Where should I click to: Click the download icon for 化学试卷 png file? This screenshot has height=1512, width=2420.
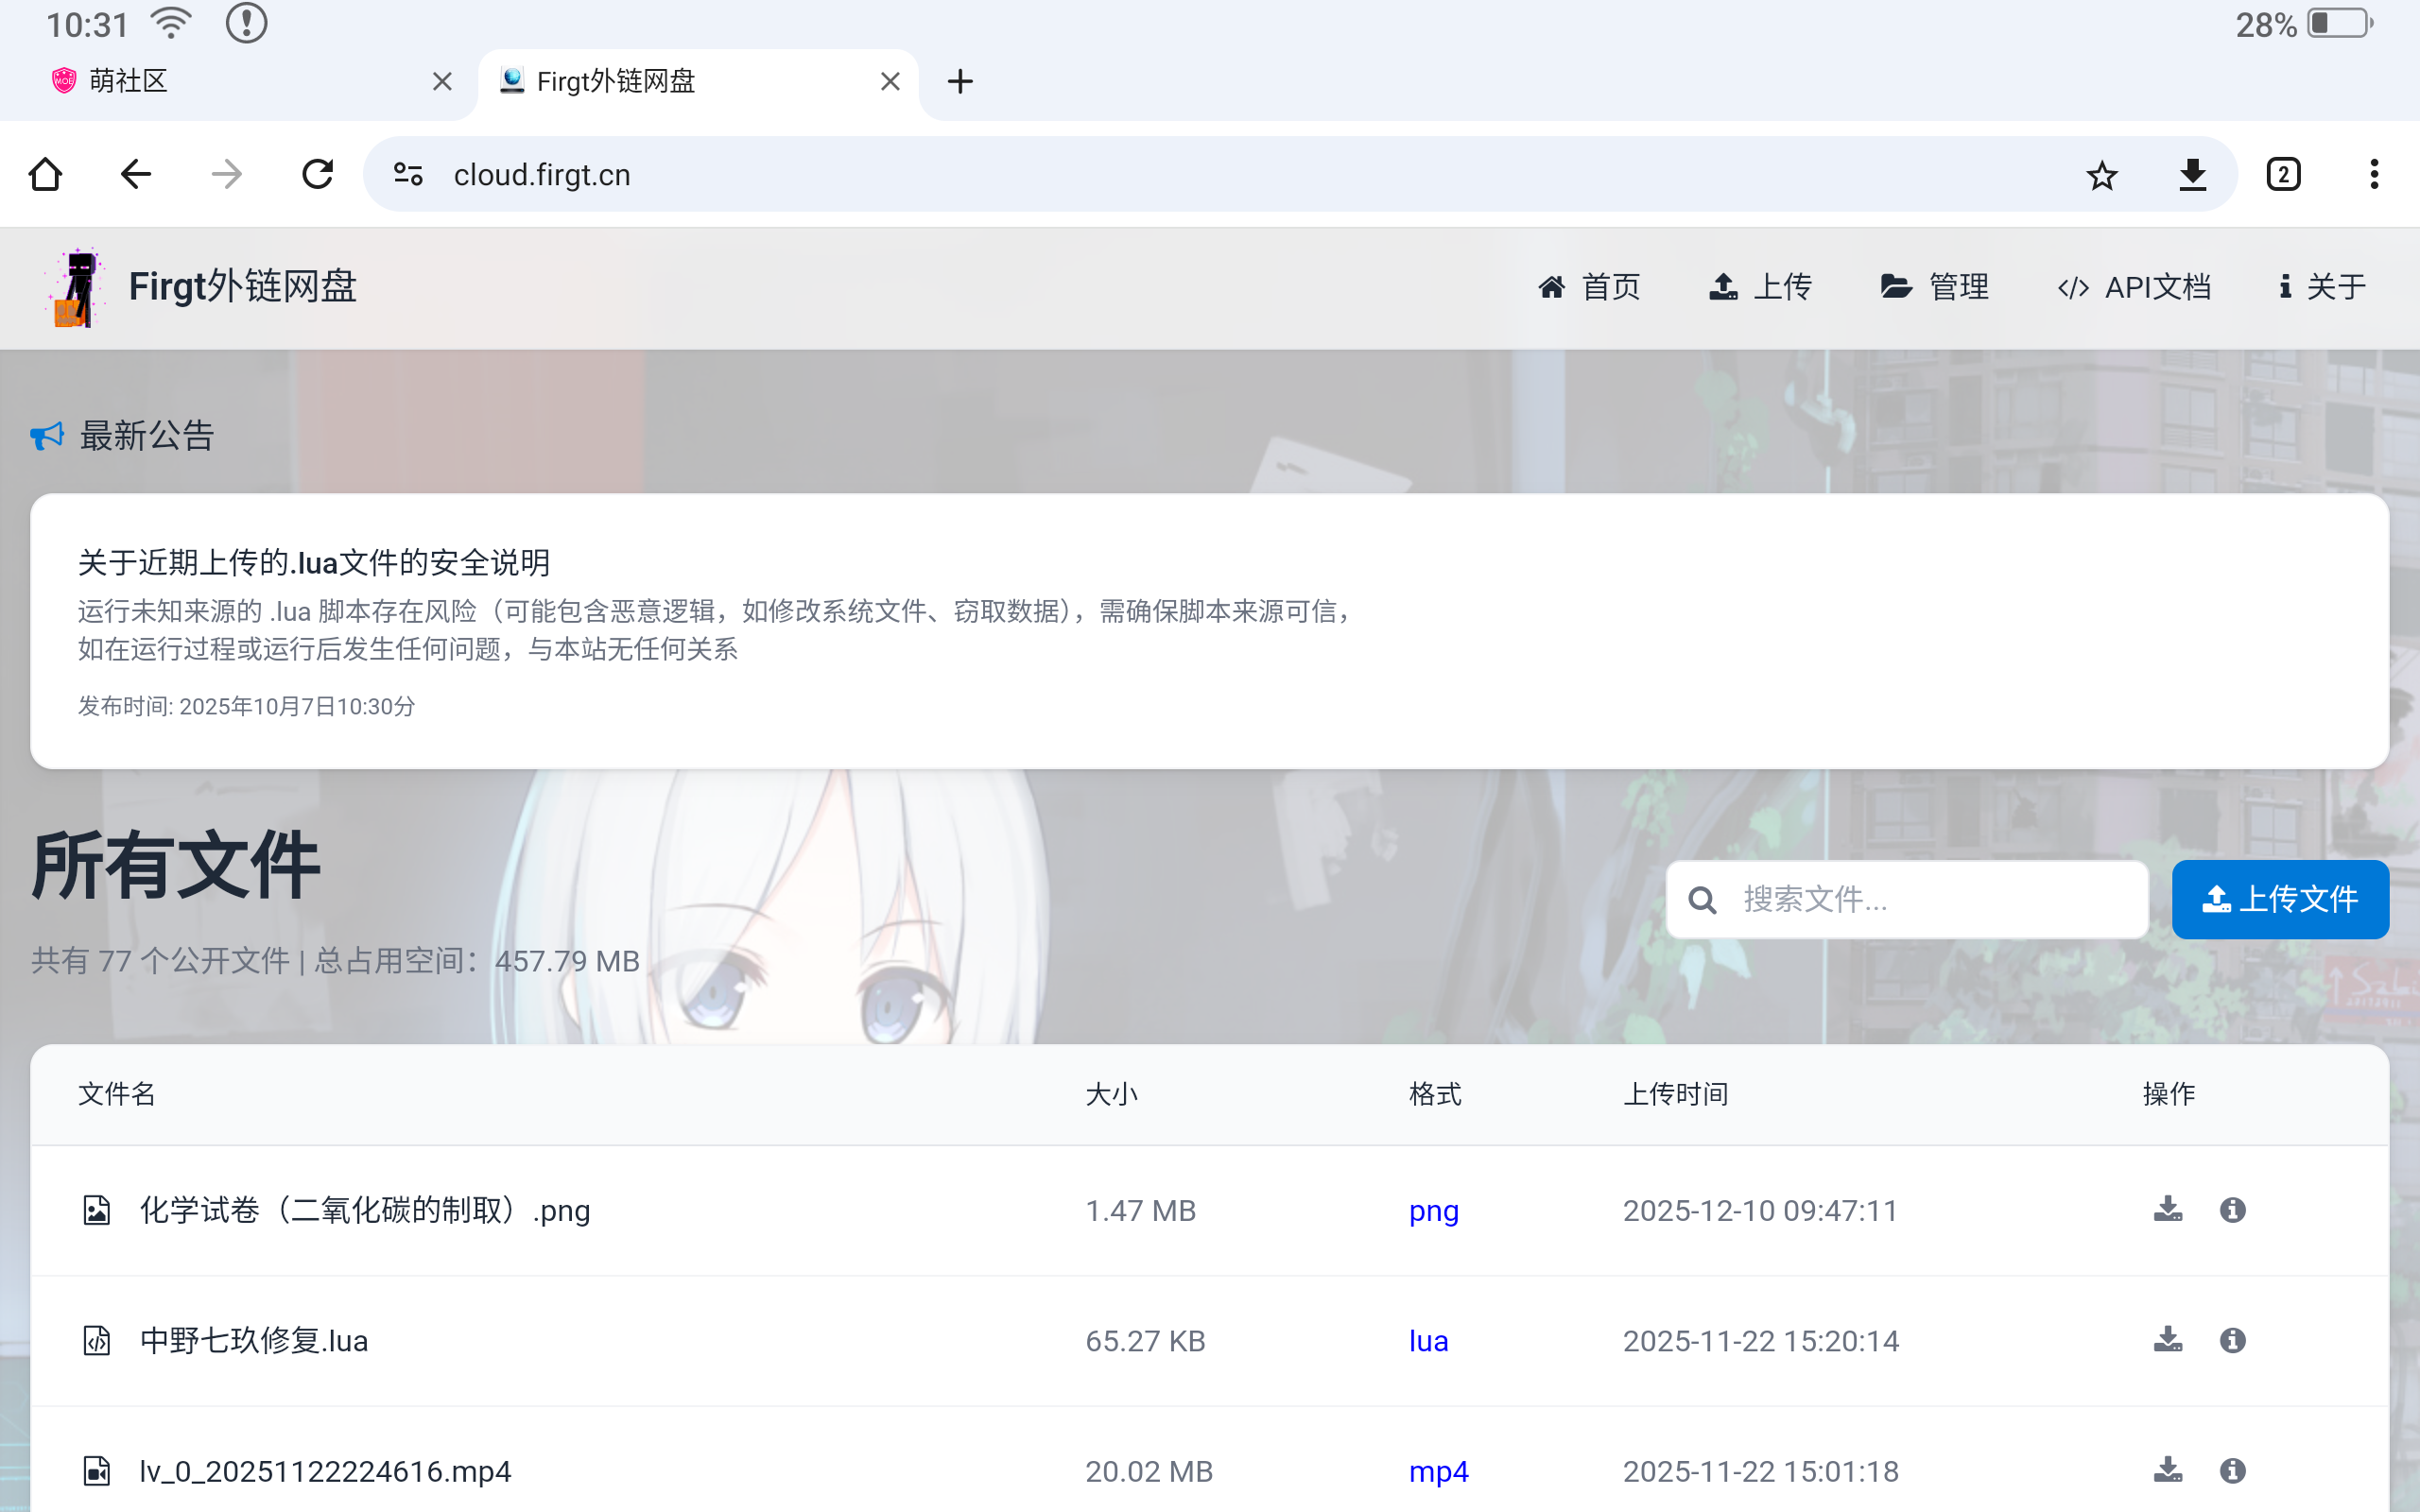click(2167, 1210)
